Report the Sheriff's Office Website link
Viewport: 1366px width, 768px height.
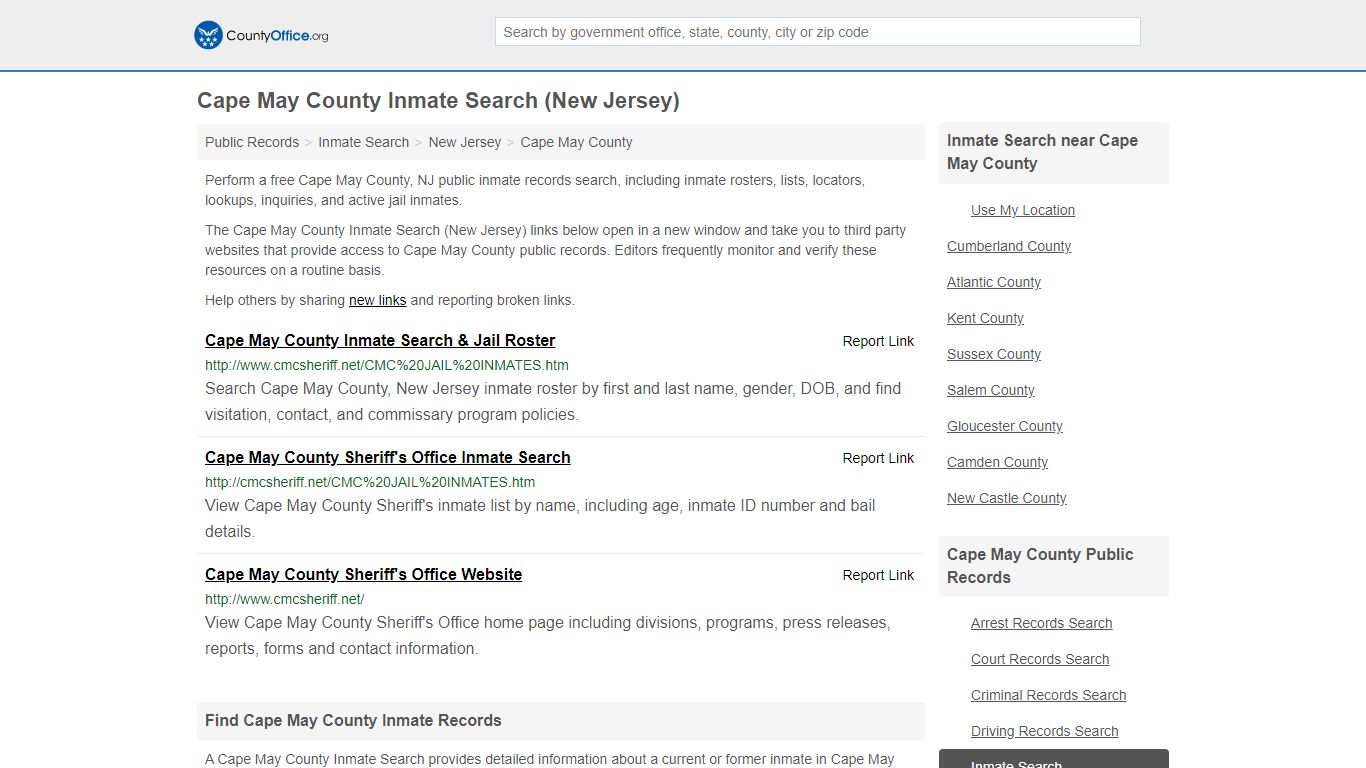pos(878,575)
